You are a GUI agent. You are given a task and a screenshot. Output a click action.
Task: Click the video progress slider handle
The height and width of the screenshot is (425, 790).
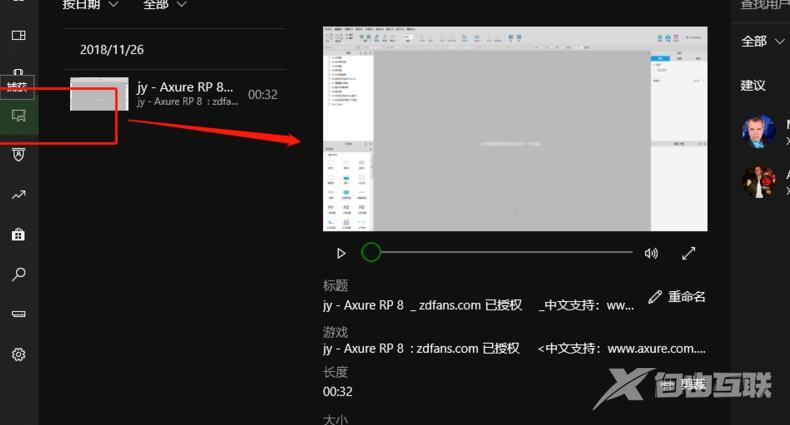(x=371, y=252)
